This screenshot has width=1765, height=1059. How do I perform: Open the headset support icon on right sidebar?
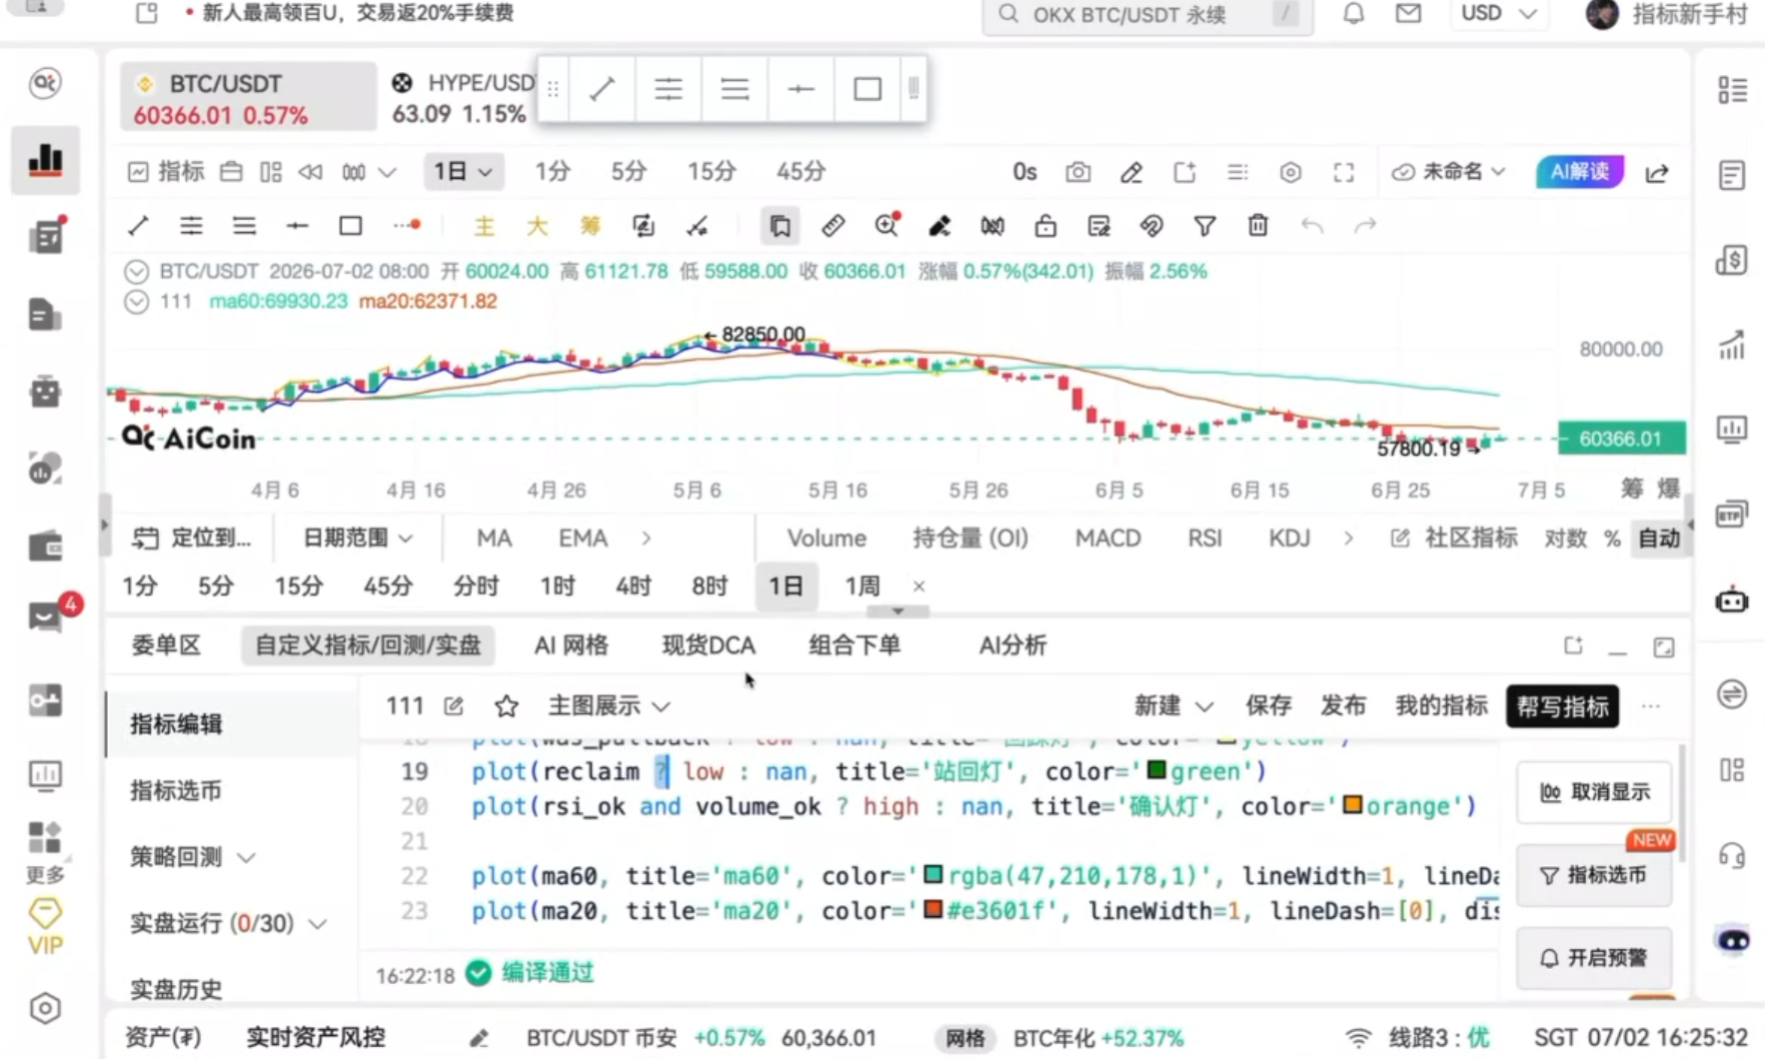[1731, 856]
